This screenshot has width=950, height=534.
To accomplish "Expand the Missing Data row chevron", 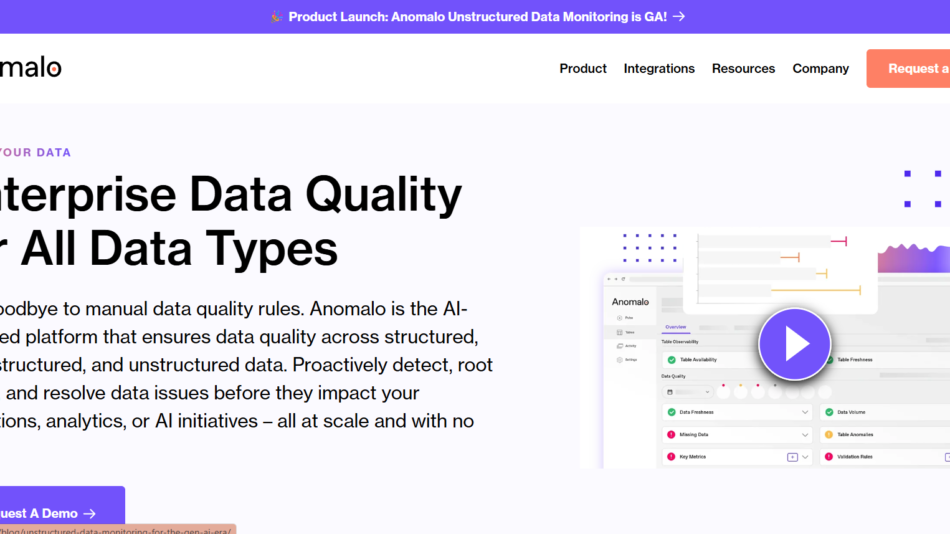I will pyautogui.click(x=805, y=435).
